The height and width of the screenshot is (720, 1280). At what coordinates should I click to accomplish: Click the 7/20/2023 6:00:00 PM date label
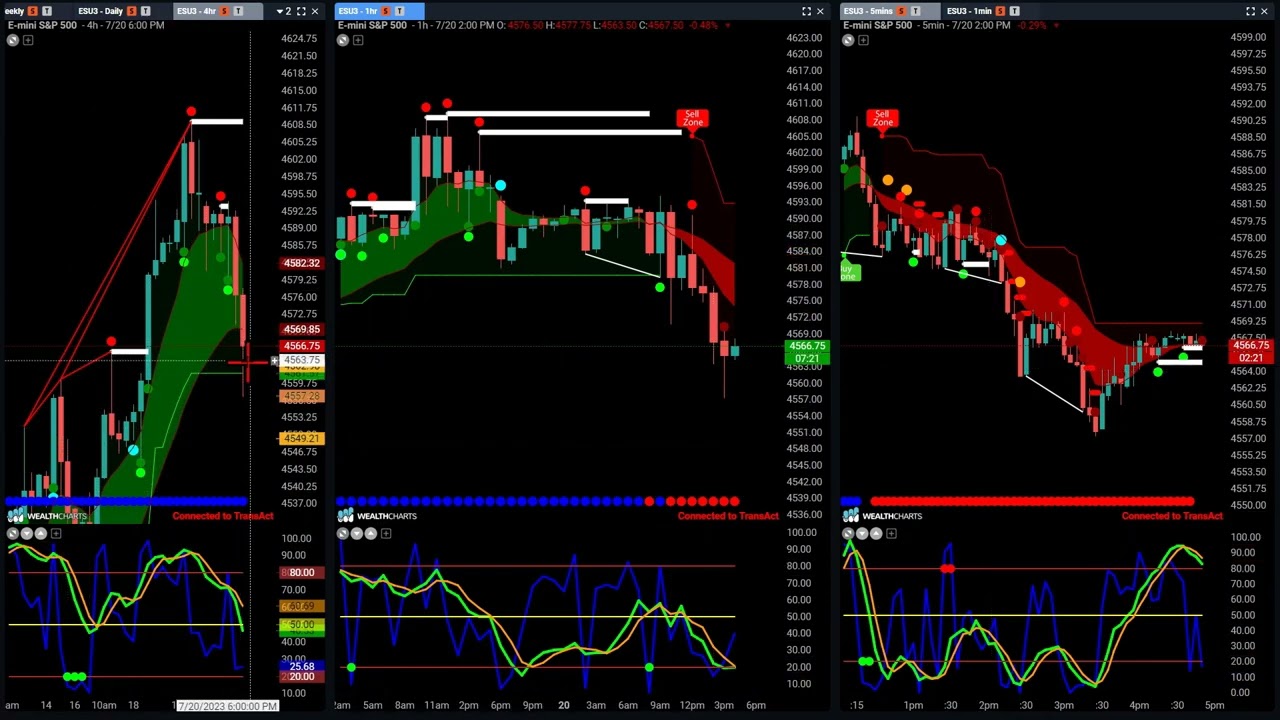pyautogui.click(x=227, y=706)
